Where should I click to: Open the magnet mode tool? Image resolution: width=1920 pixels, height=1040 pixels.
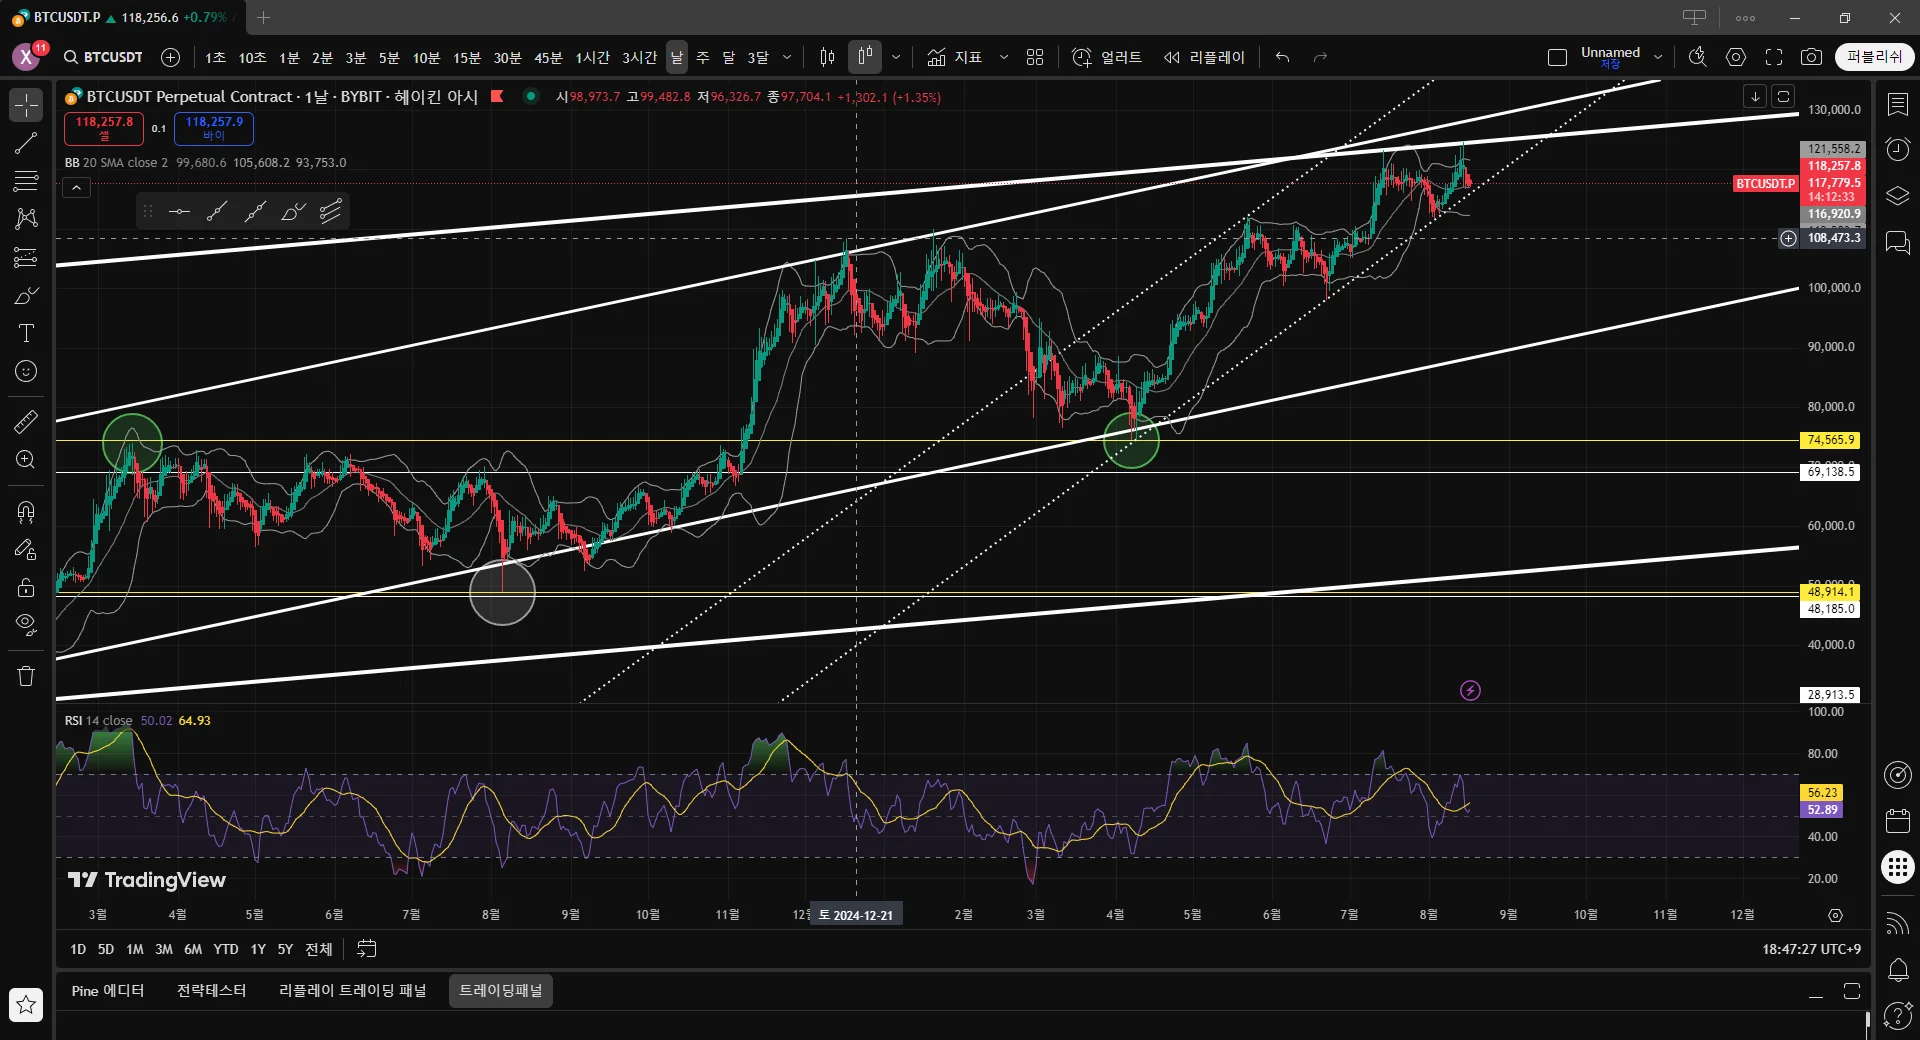point(26,512)
